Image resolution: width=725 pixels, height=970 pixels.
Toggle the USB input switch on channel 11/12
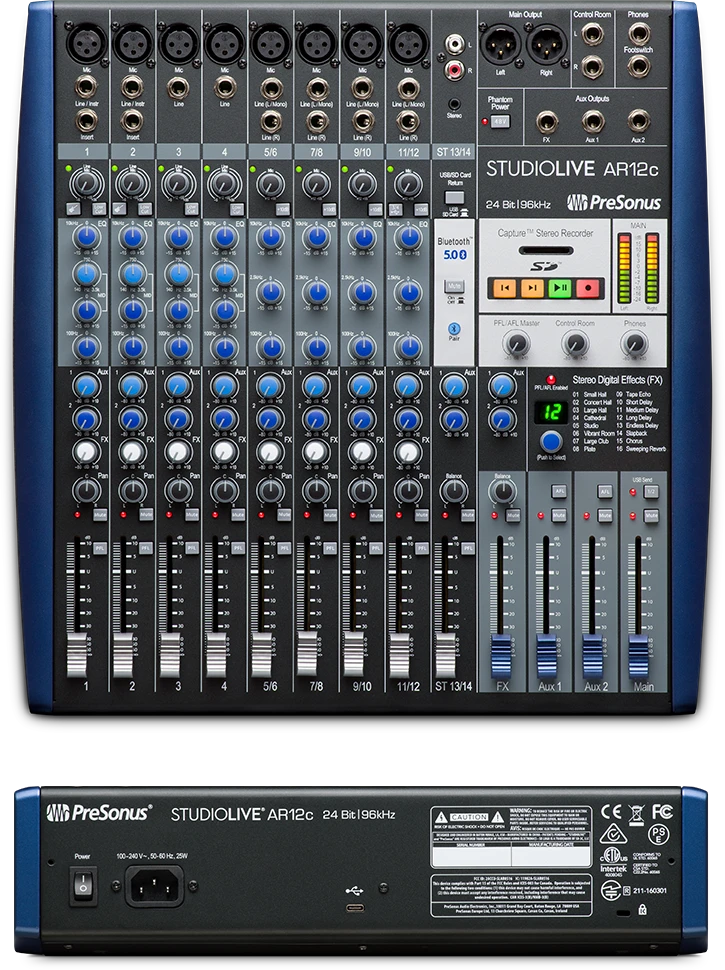point(396,209)
